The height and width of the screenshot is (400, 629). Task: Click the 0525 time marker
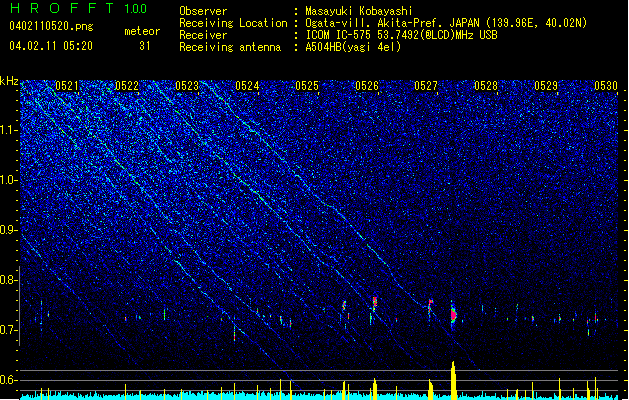click(307, 86)
